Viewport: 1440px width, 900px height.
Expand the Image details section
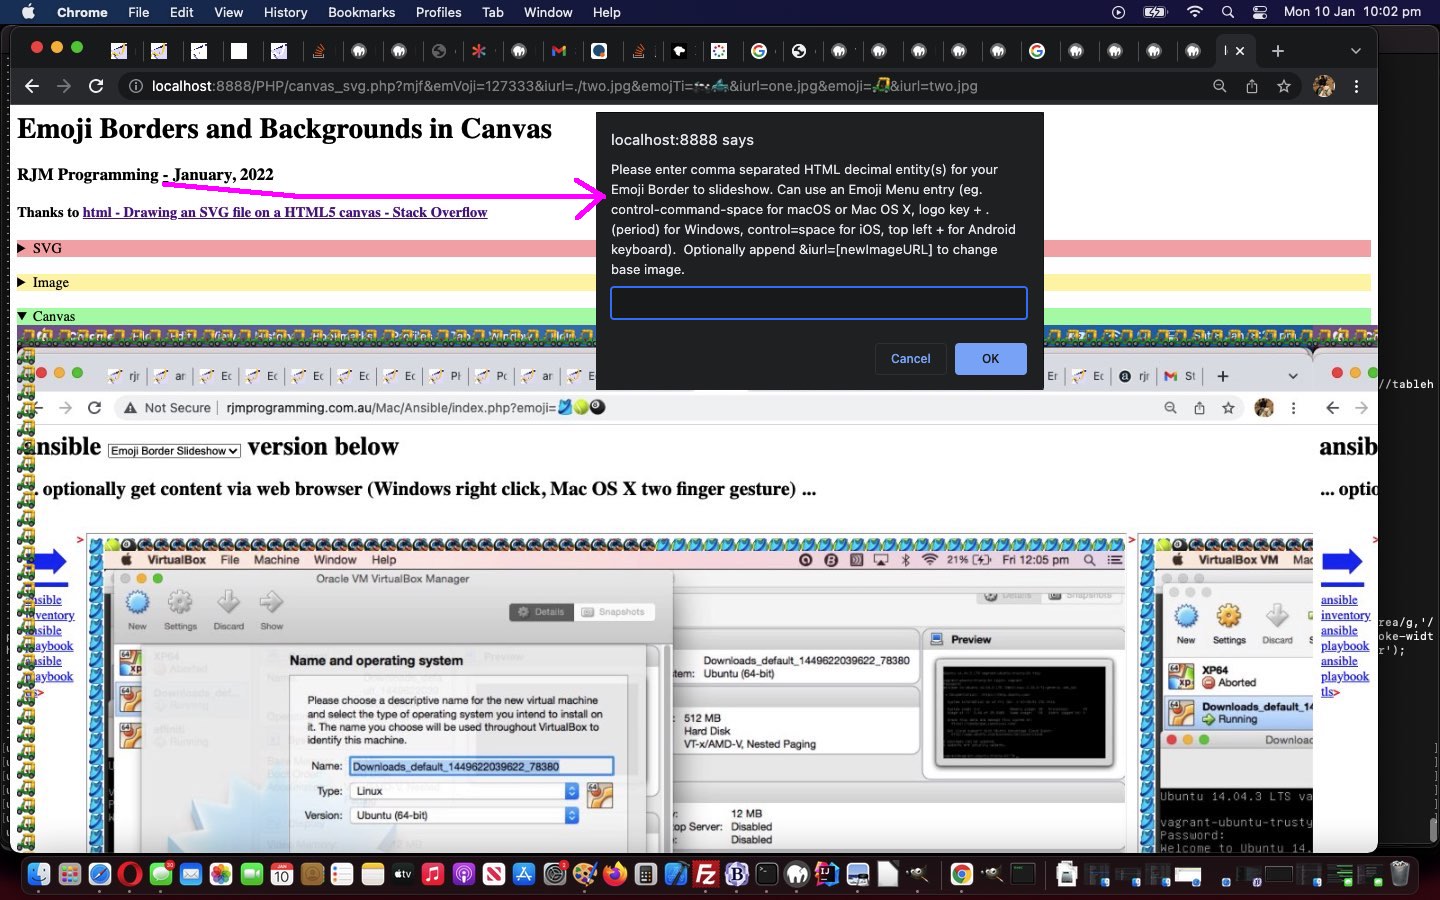(x=22, y=282)
